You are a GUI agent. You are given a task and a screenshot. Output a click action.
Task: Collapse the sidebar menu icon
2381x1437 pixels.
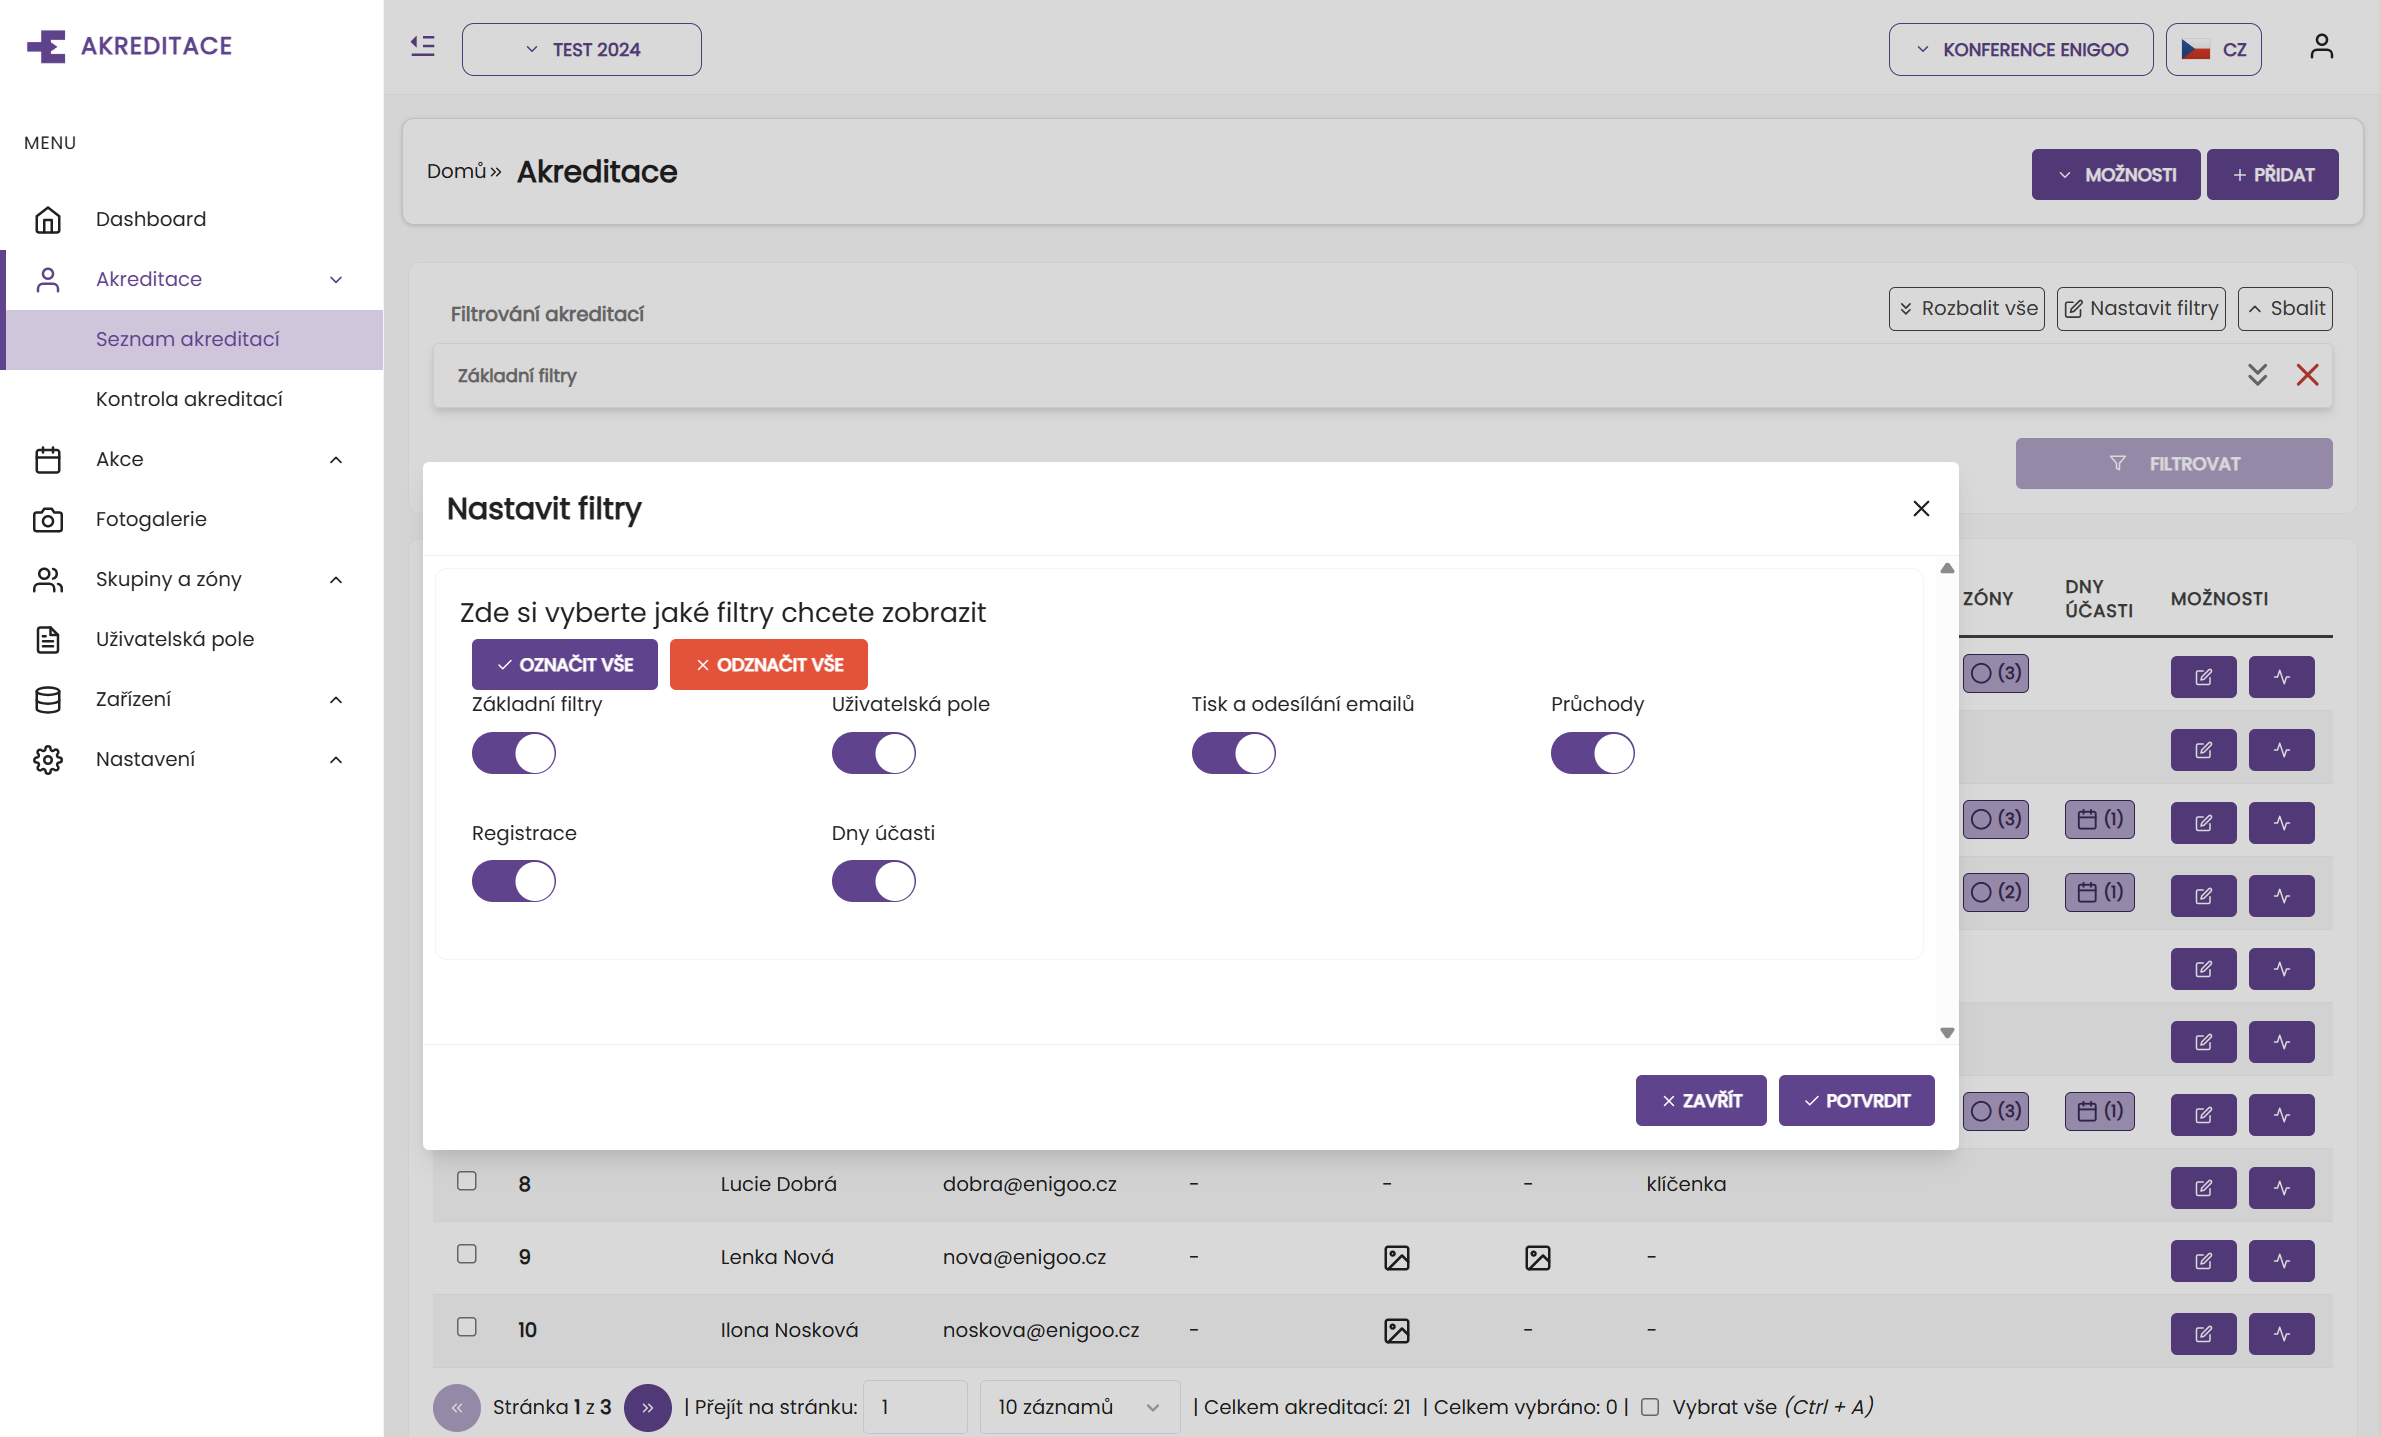click(x=422, y=46)
